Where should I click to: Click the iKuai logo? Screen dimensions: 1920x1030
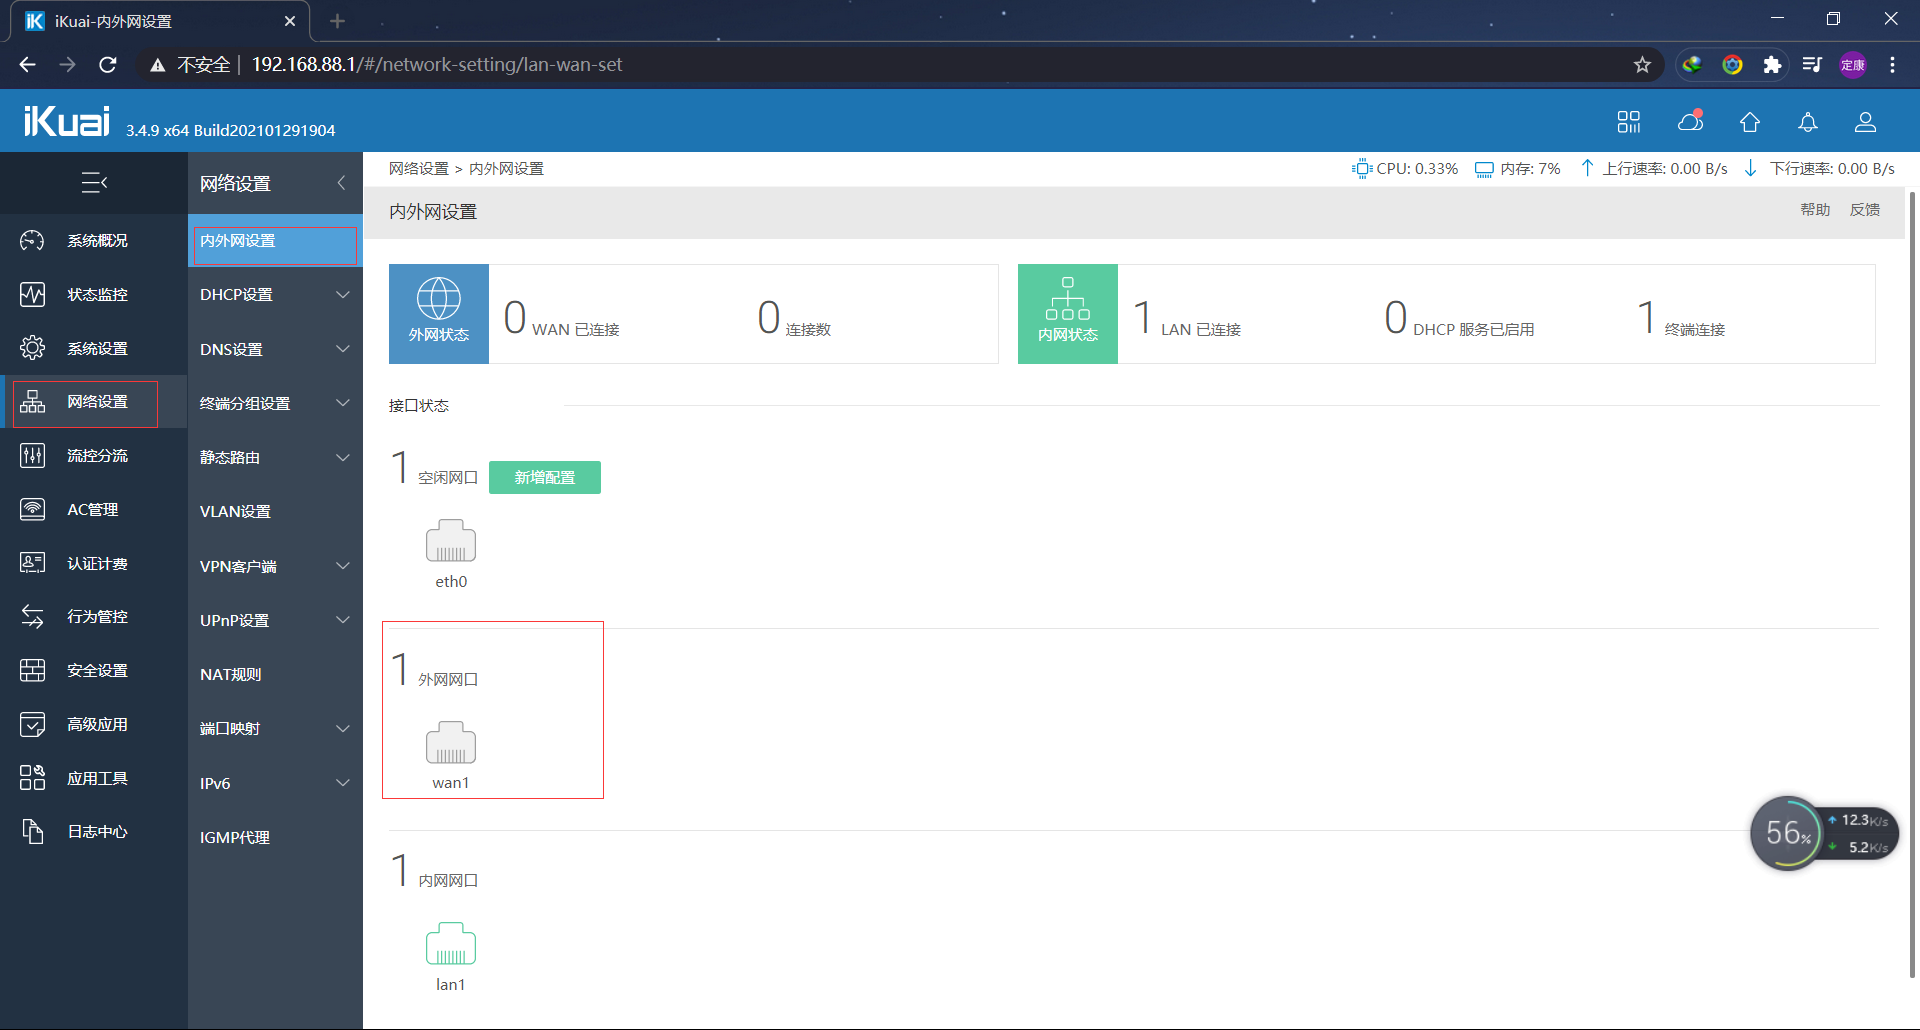67,121
